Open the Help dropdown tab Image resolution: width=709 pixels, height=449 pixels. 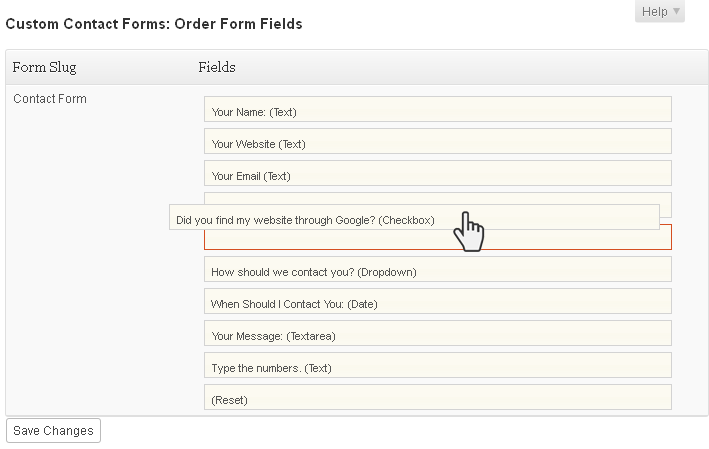tap(660, 11)
